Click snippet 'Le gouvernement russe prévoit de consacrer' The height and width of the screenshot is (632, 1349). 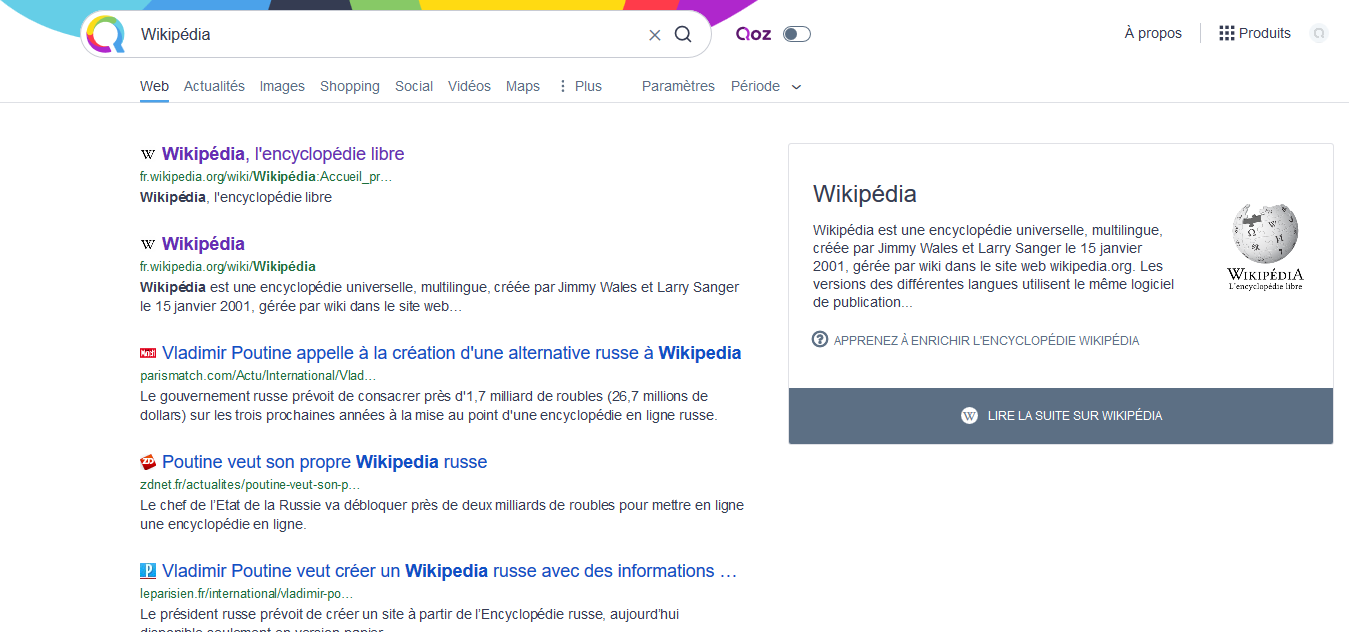pyautogui.click(x=430, y=406)
